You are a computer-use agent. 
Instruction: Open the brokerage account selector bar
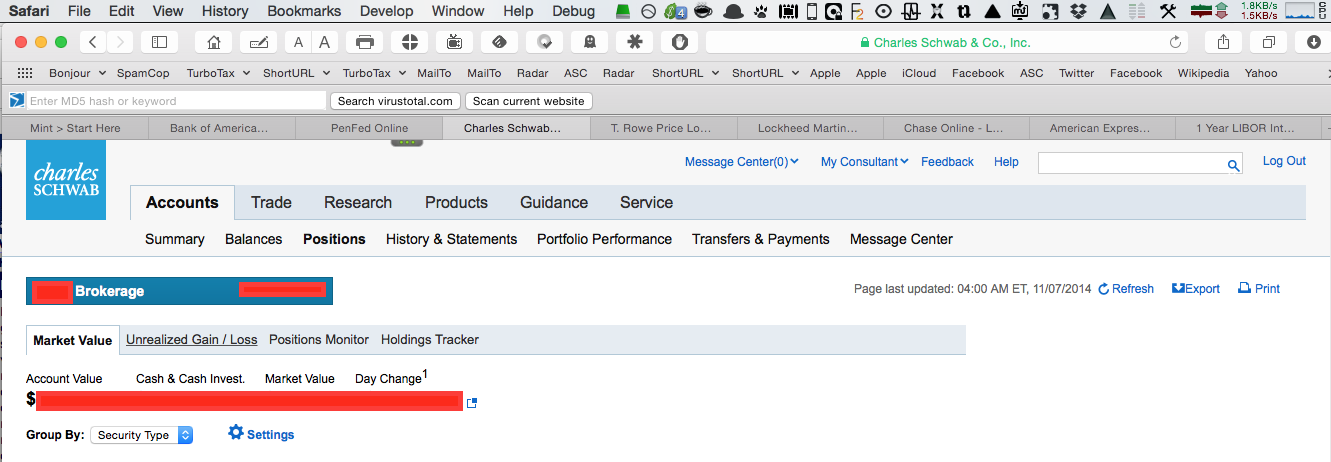[179, 291]
